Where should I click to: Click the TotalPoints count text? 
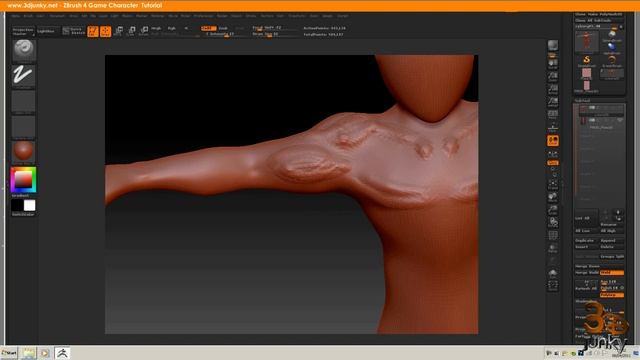323,35
